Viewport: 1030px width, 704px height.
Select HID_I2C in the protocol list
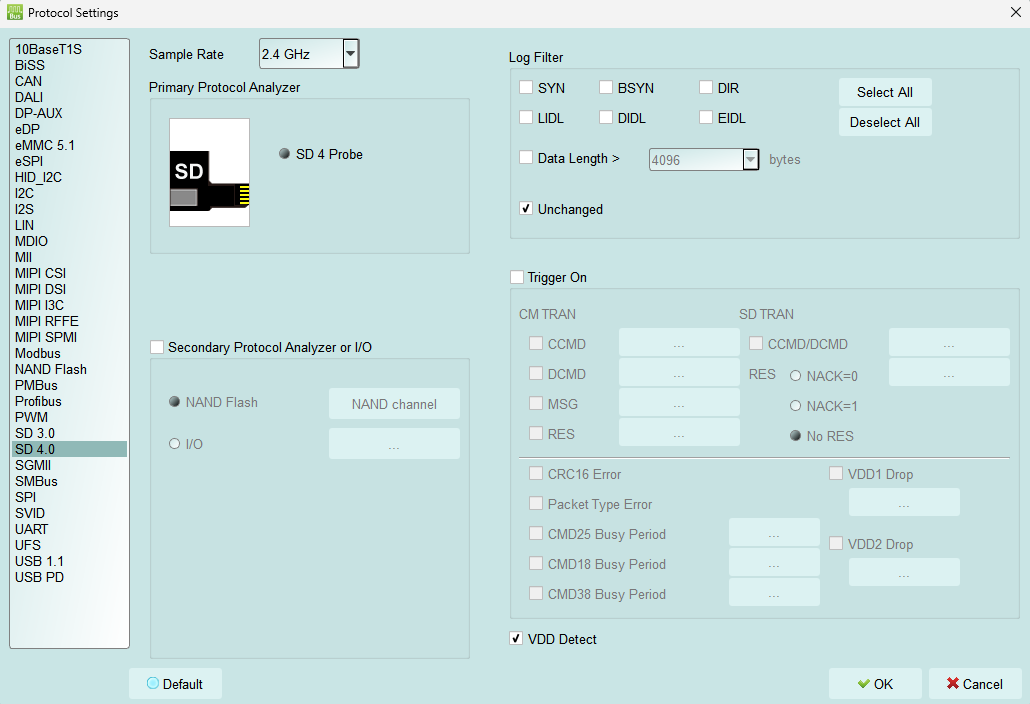[x=70, y=177]
